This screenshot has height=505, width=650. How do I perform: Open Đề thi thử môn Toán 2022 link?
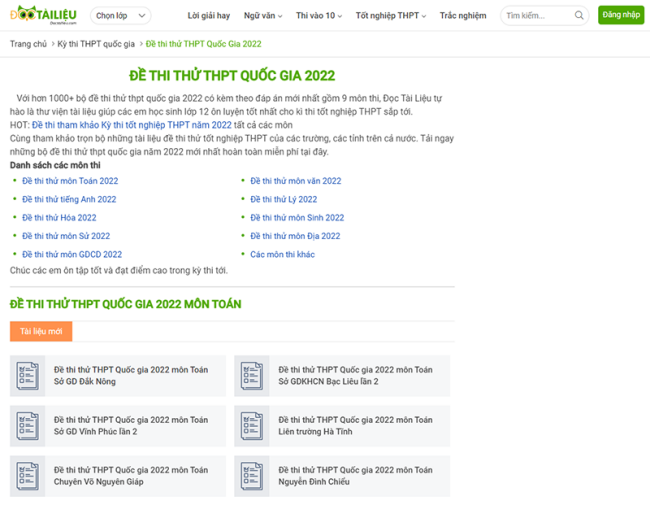(70, 181)
